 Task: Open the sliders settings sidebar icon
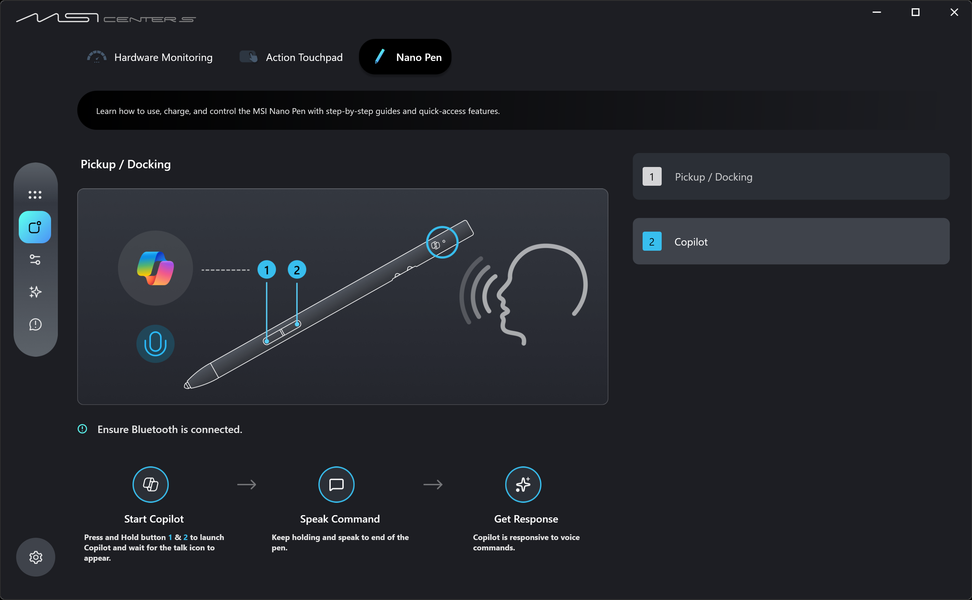click(35, 260)
